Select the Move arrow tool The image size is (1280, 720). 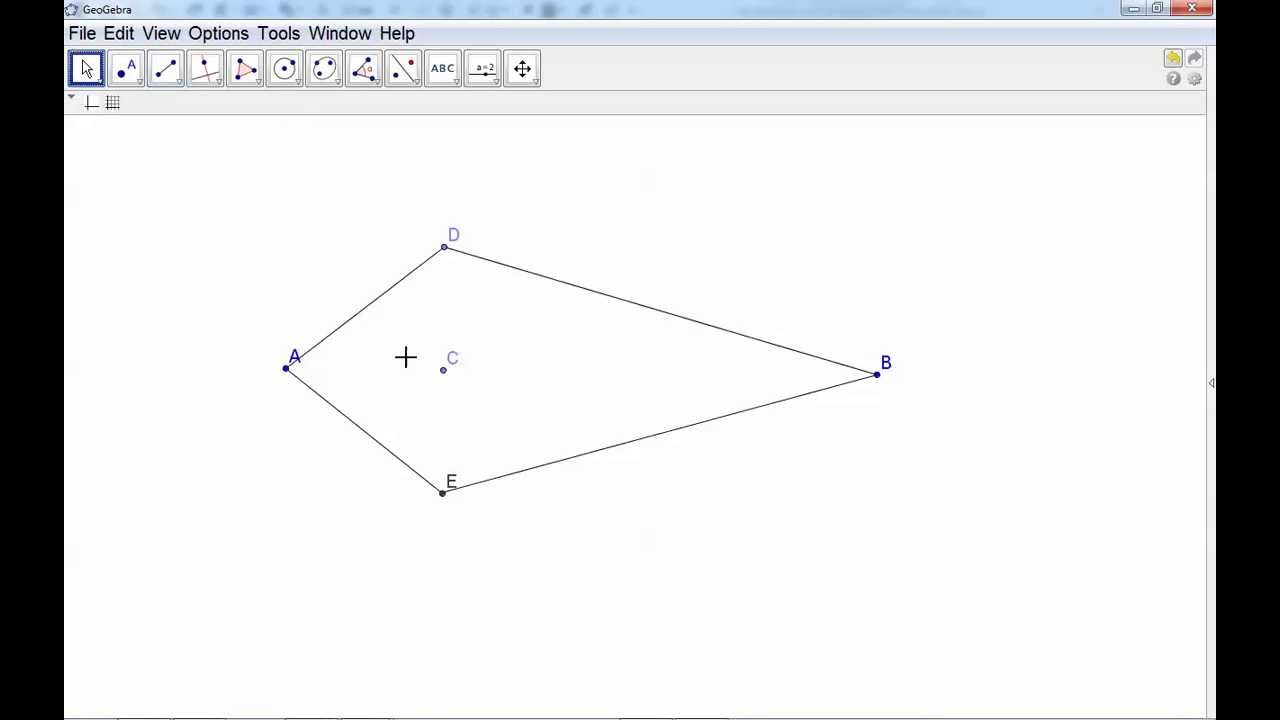pos(86,69)
